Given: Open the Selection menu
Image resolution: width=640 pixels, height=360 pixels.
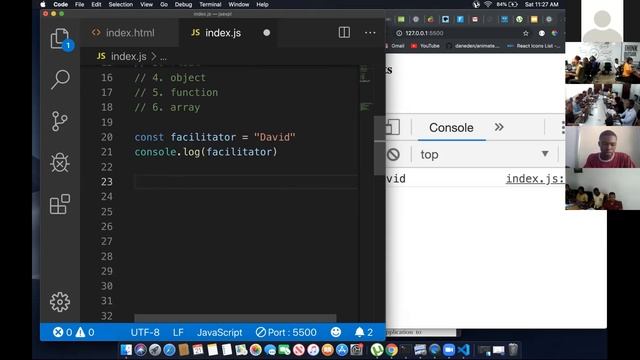Looking at the screenshot, I should 121,4.
